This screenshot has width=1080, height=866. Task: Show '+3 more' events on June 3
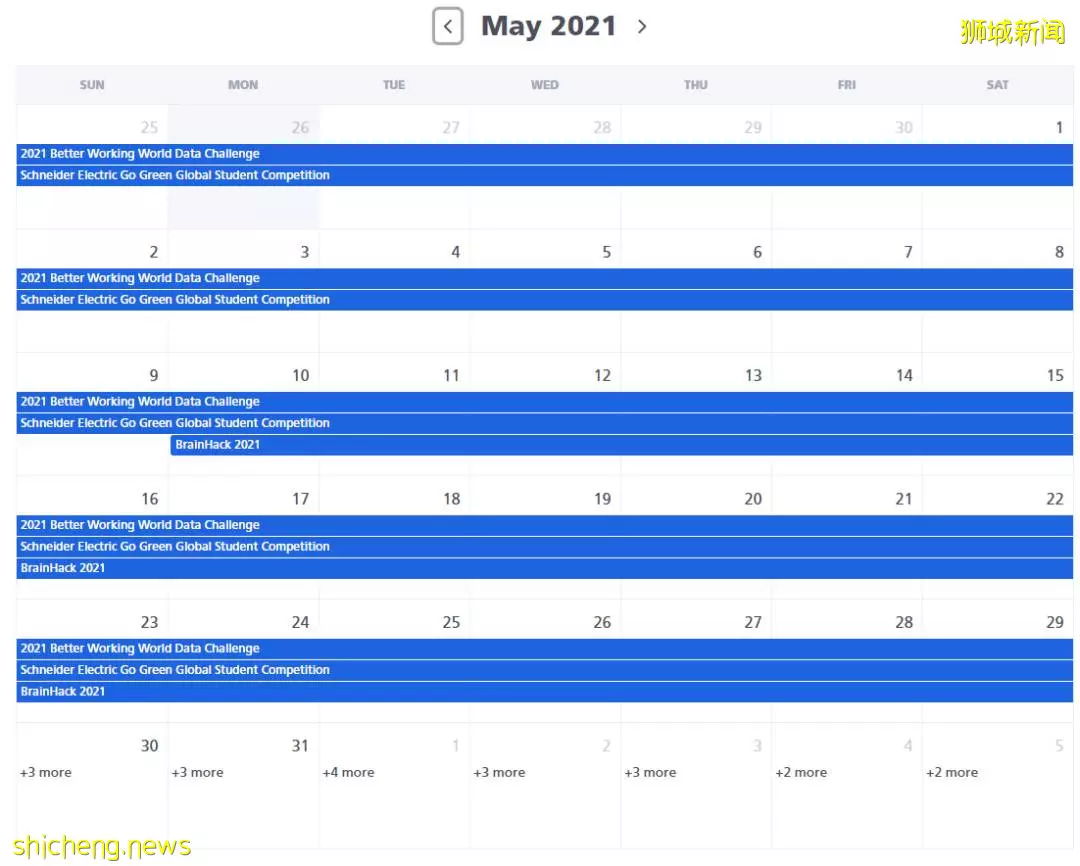click(x=650, y=772)
